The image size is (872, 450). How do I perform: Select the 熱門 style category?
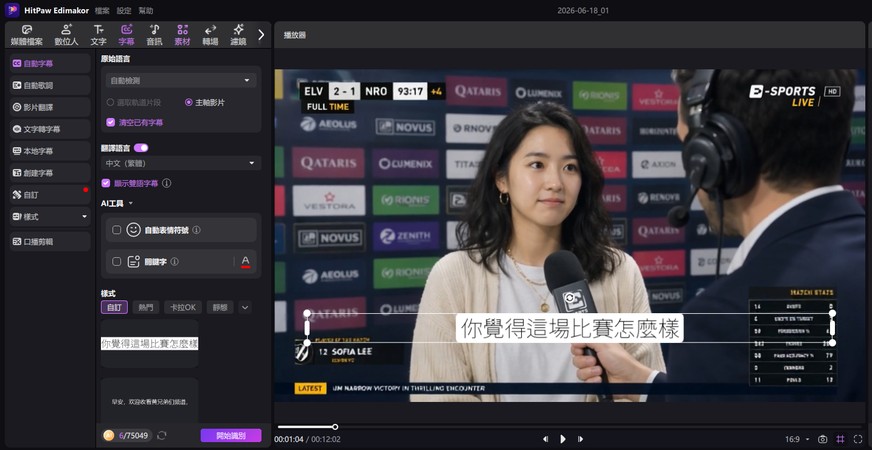[x=146, y=307]
